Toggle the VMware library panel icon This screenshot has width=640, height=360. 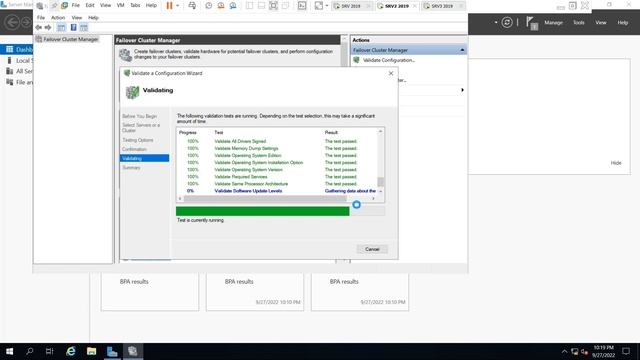click(x=249, y=6)
